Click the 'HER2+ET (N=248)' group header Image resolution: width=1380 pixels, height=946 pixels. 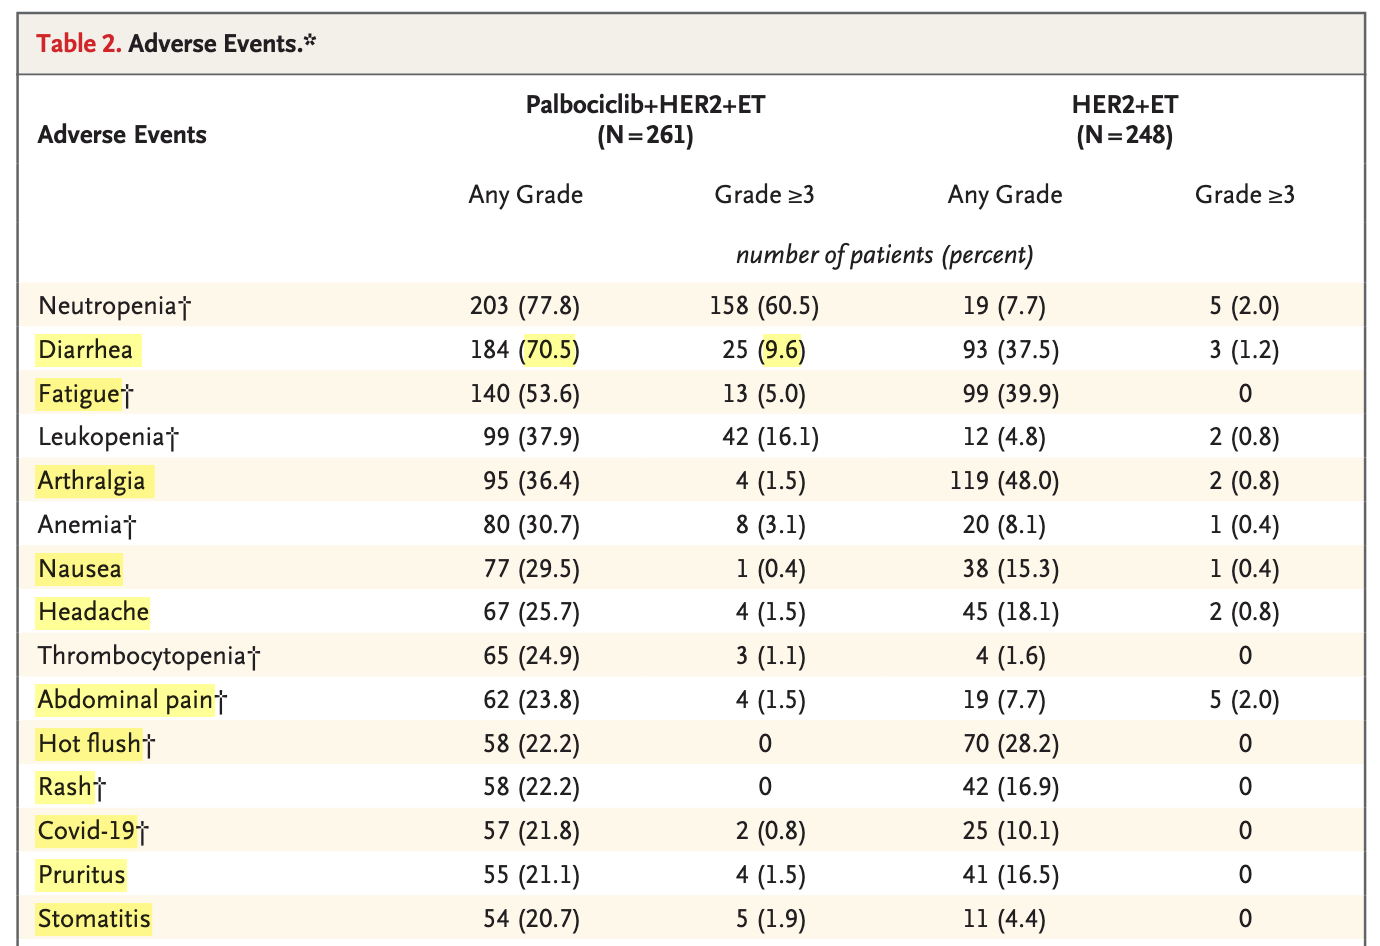(x=1125, y=120)
